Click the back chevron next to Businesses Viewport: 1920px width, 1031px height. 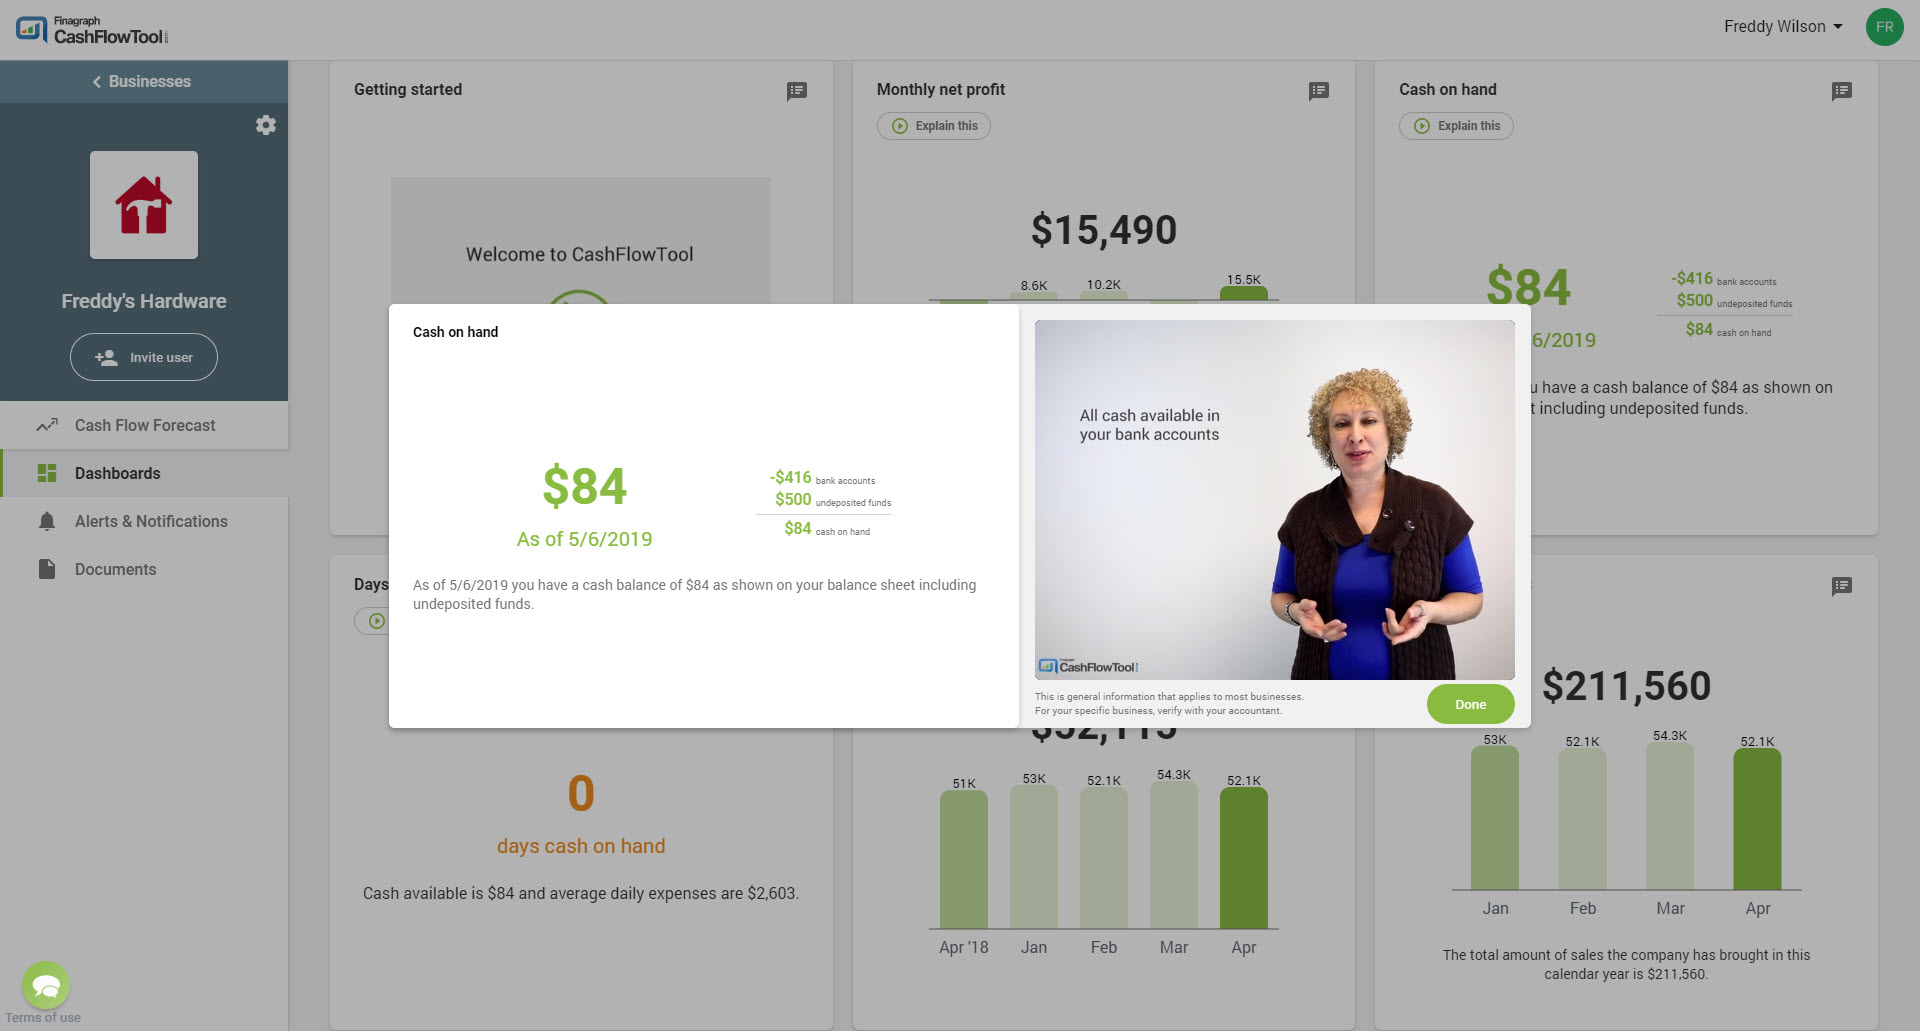tap(97, 82)
